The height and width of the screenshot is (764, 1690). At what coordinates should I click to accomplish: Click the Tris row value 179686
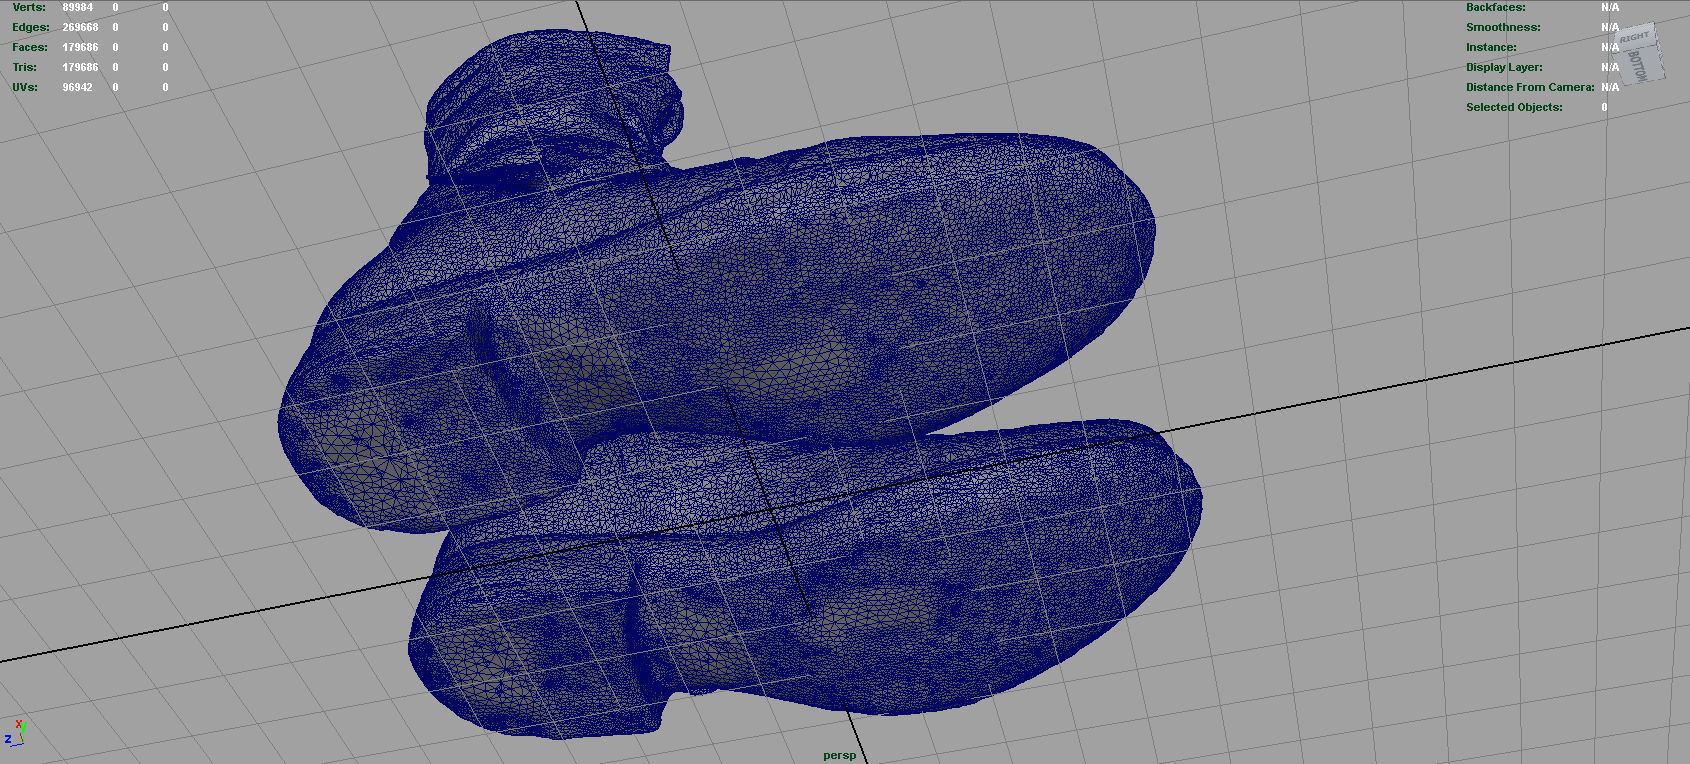tap(80, 67)
